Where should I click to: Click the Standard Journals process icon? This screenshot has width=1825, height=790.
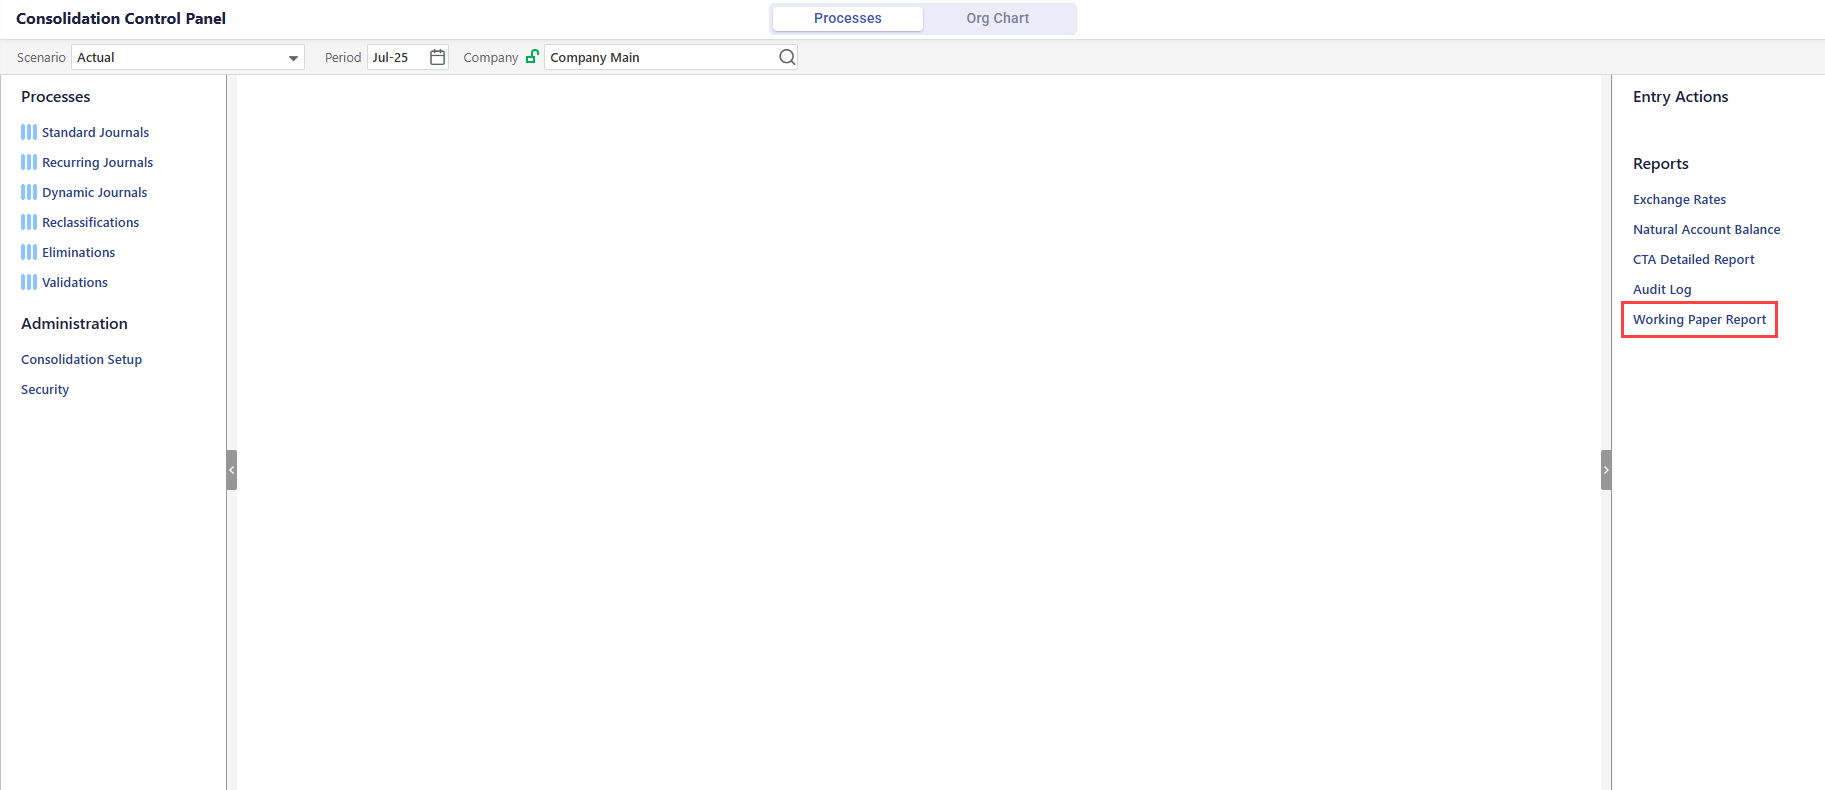(29, 132)
